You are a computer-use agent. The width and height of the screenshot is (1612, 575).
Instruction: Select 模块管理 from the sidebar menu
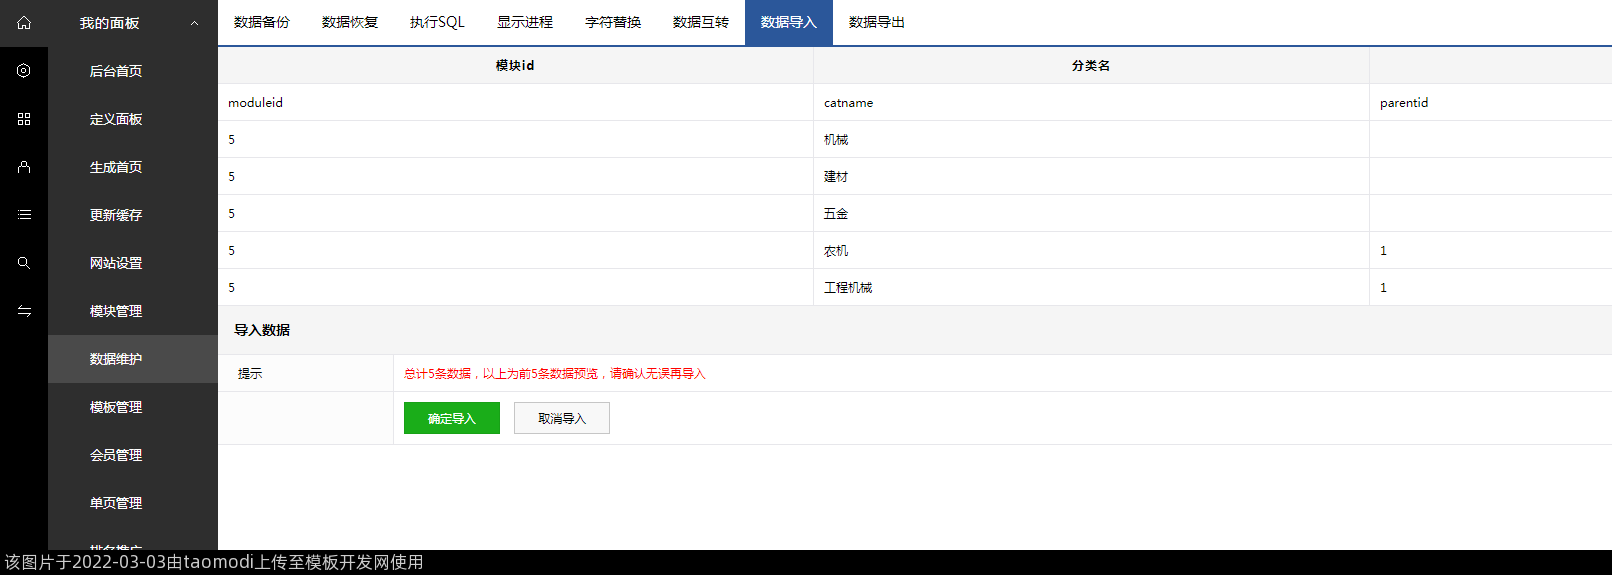[x=116, y=311]
